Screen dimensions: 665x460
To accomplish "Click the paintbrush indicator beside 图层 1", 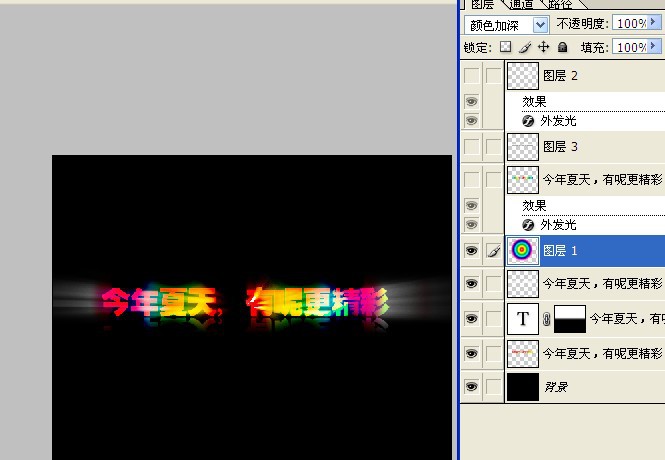I will click(493, 251).
